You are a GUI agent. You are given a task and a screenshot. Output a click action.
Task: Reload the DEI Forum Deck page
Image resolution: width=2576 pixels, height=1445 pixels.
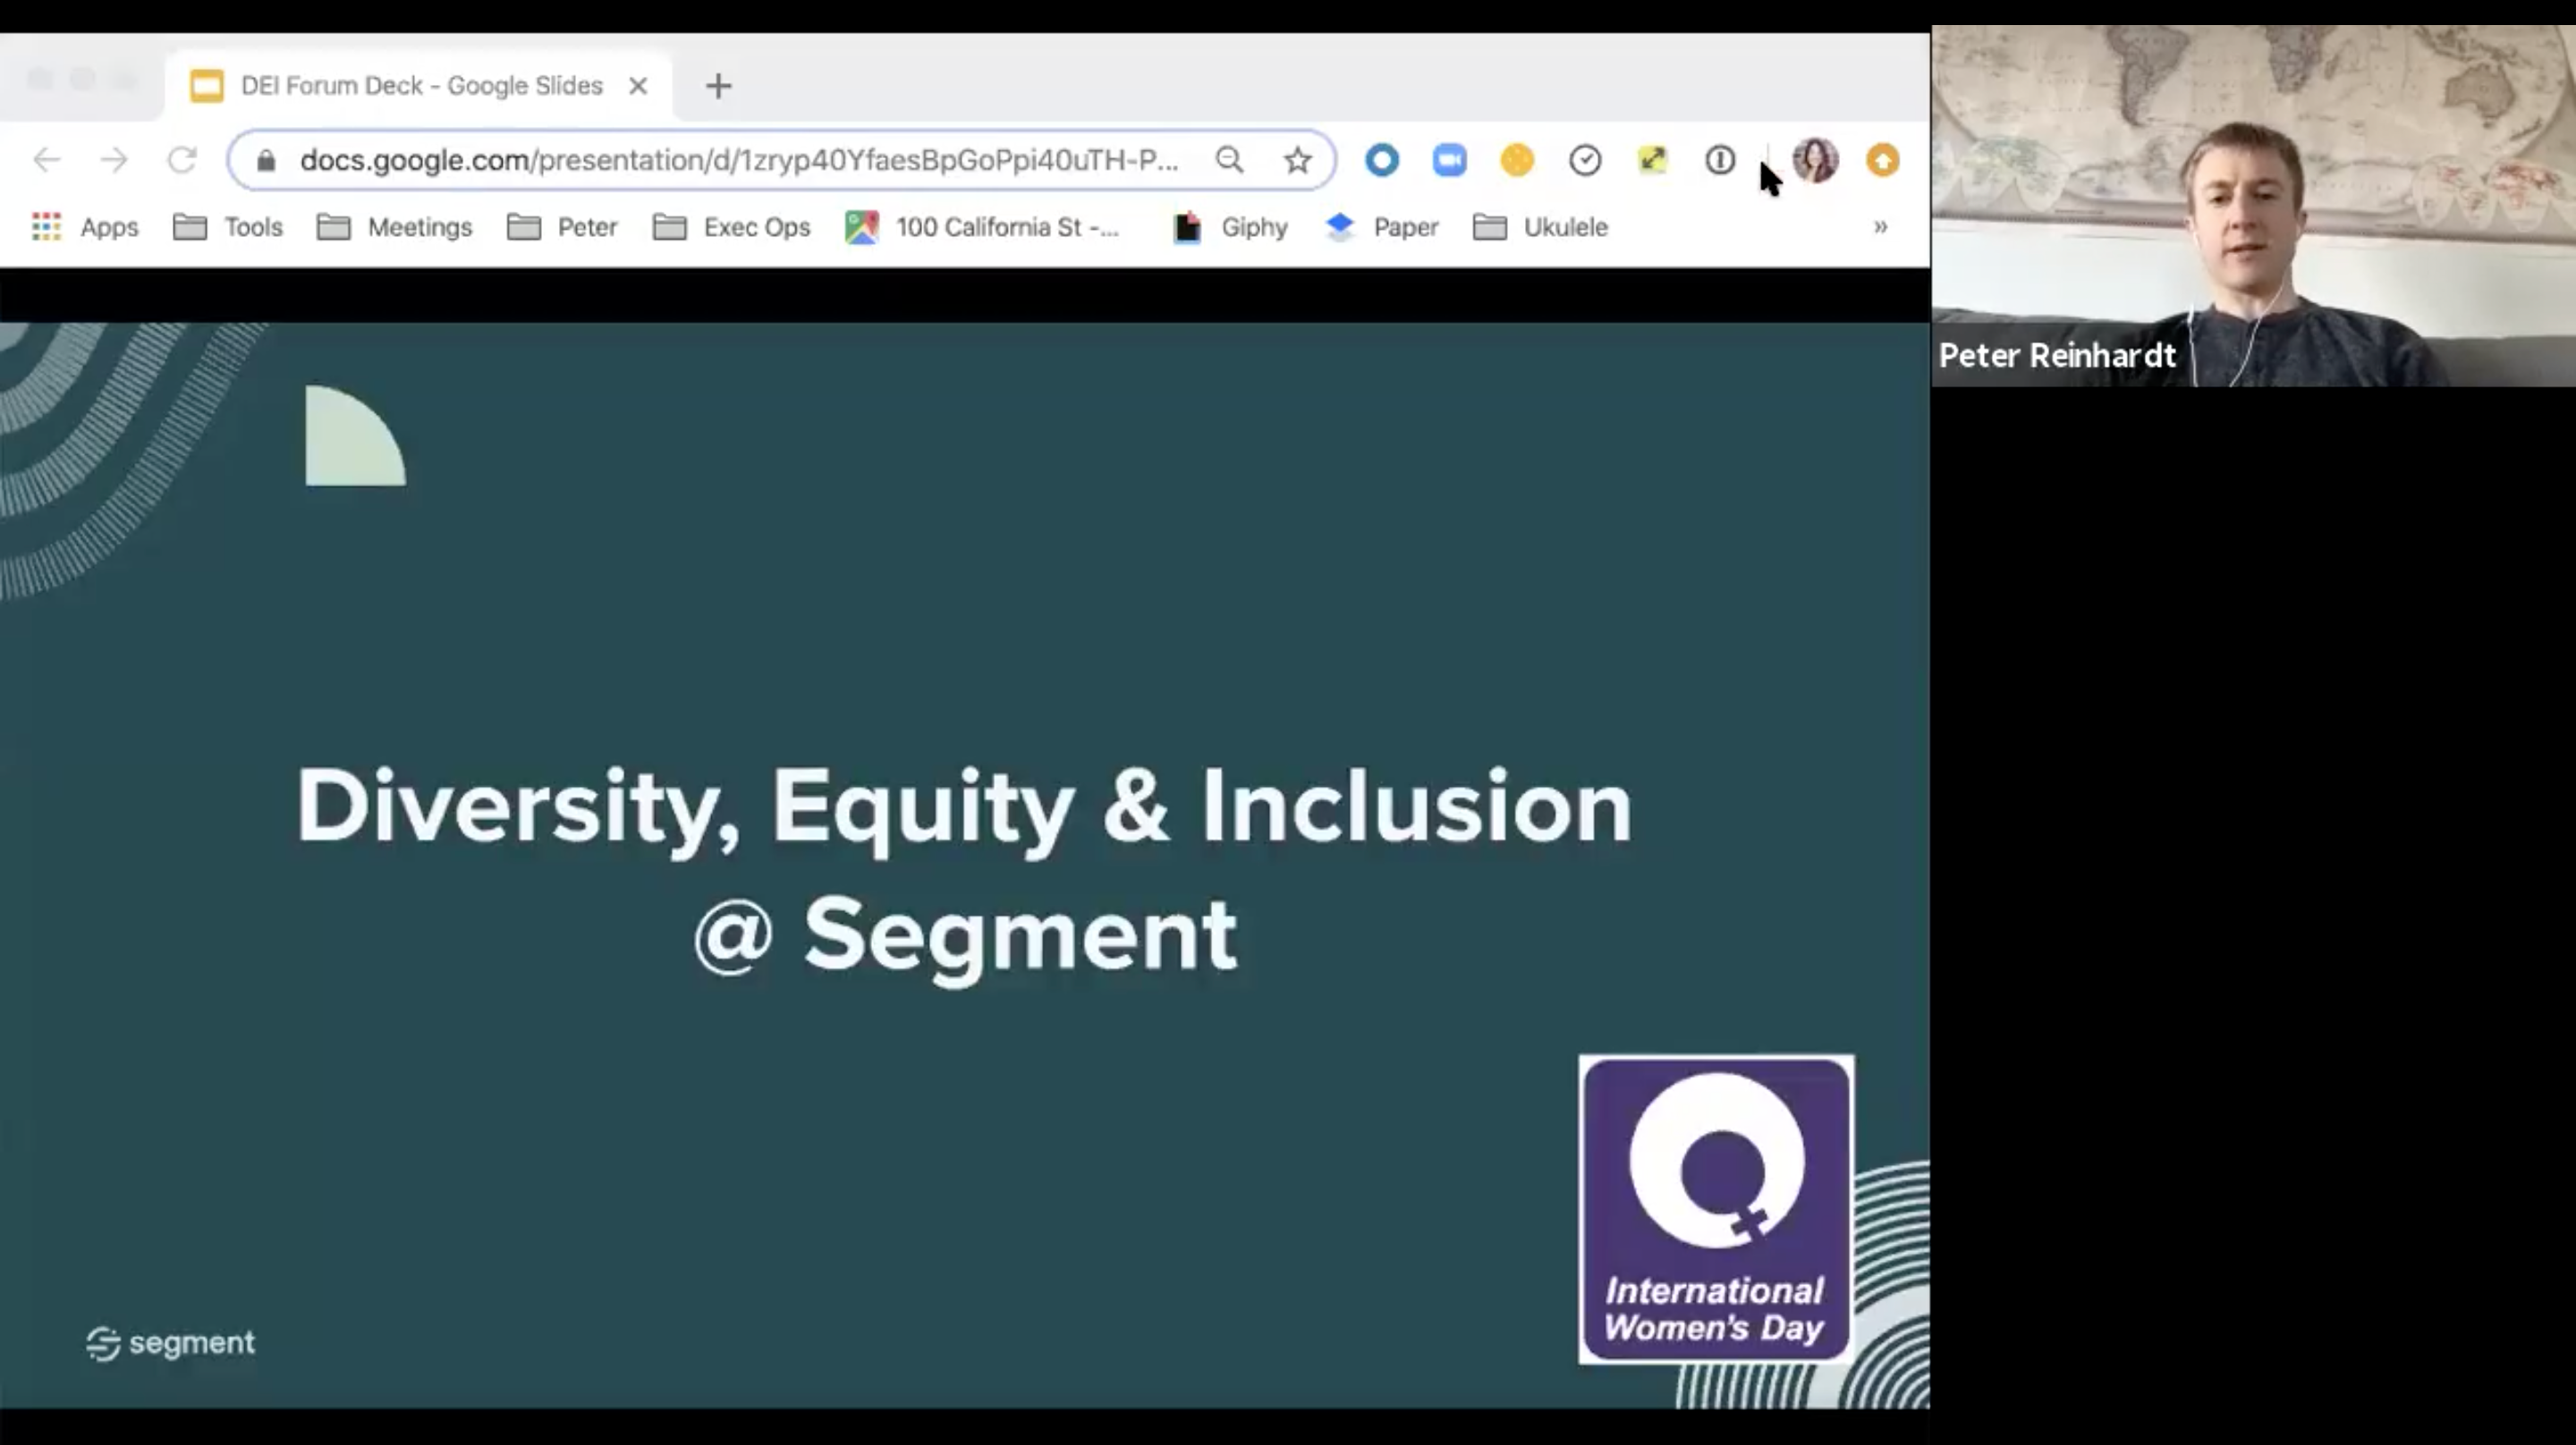pos(182,160)
